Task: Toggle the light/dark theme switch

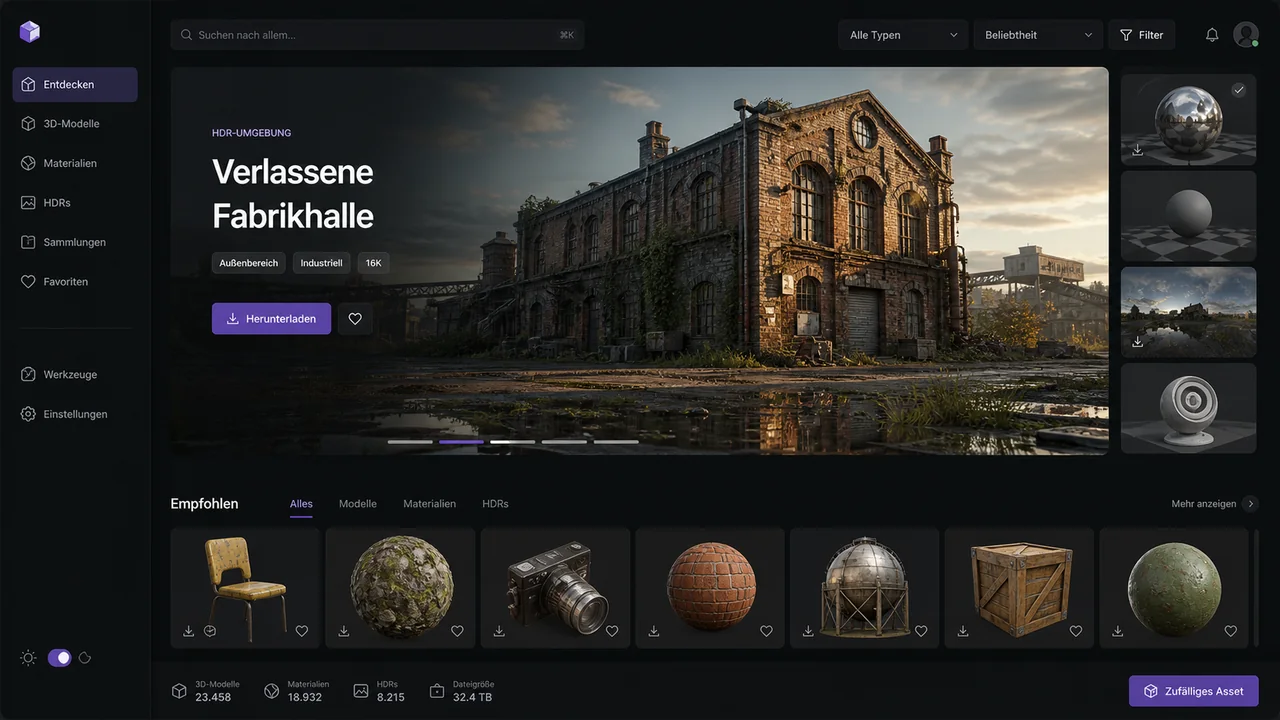Action: click(60, 658)
